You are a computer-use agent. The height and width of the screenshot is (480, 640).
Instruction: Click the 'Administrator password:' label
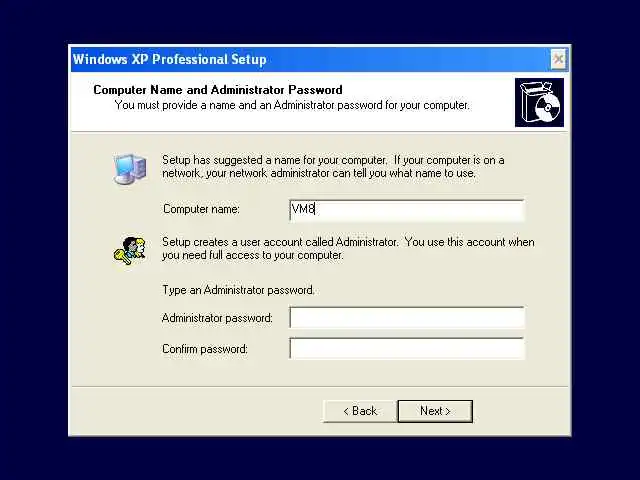[217, 318]
